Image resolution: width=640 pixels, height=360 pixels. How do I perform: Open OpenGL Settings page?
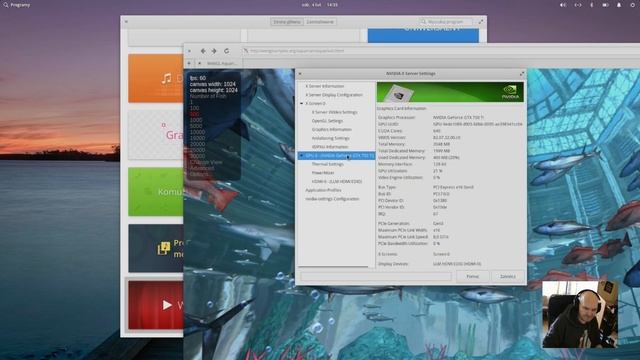point(327,121)
